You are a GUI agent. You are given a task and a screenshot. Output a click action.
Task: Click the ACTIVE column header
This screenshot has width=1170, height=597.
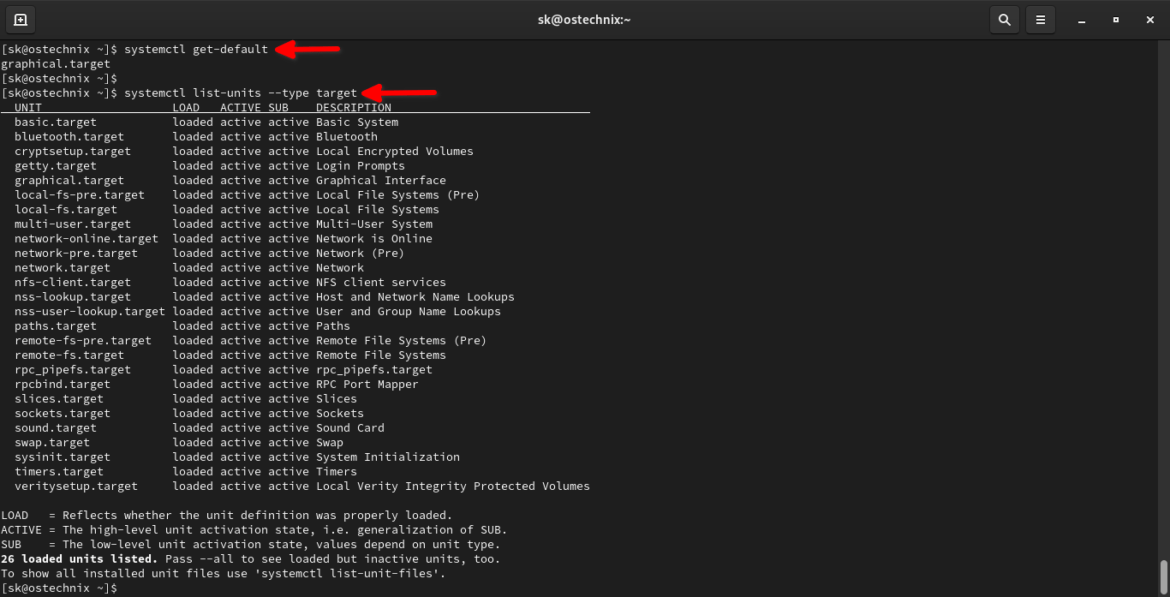point(240,107)
